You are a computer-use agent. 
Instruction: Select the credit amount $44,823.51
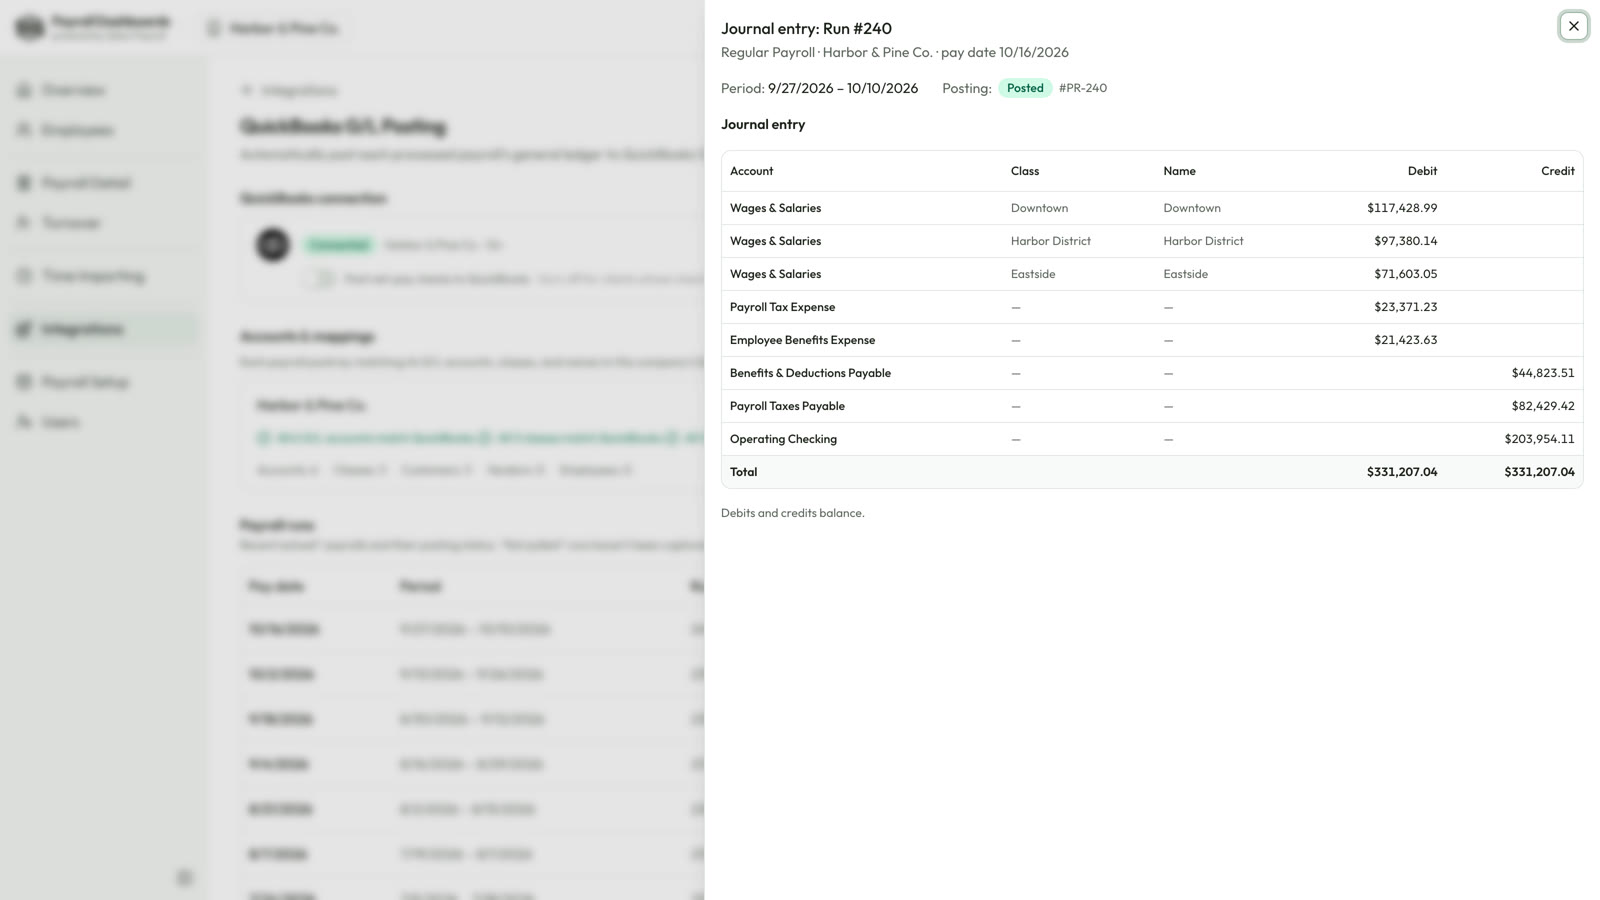pyautogui.click(x=1543, y=373)
